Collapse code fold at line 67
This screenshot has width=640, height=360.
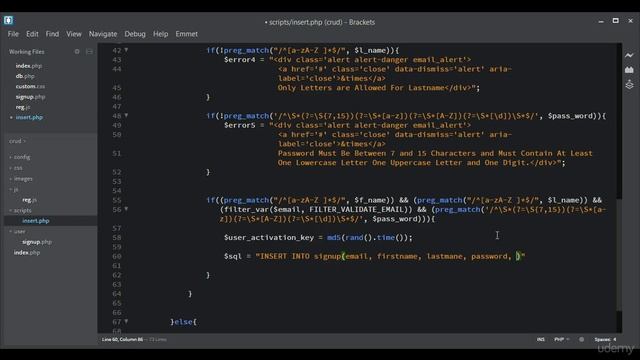tap(126, 321)
